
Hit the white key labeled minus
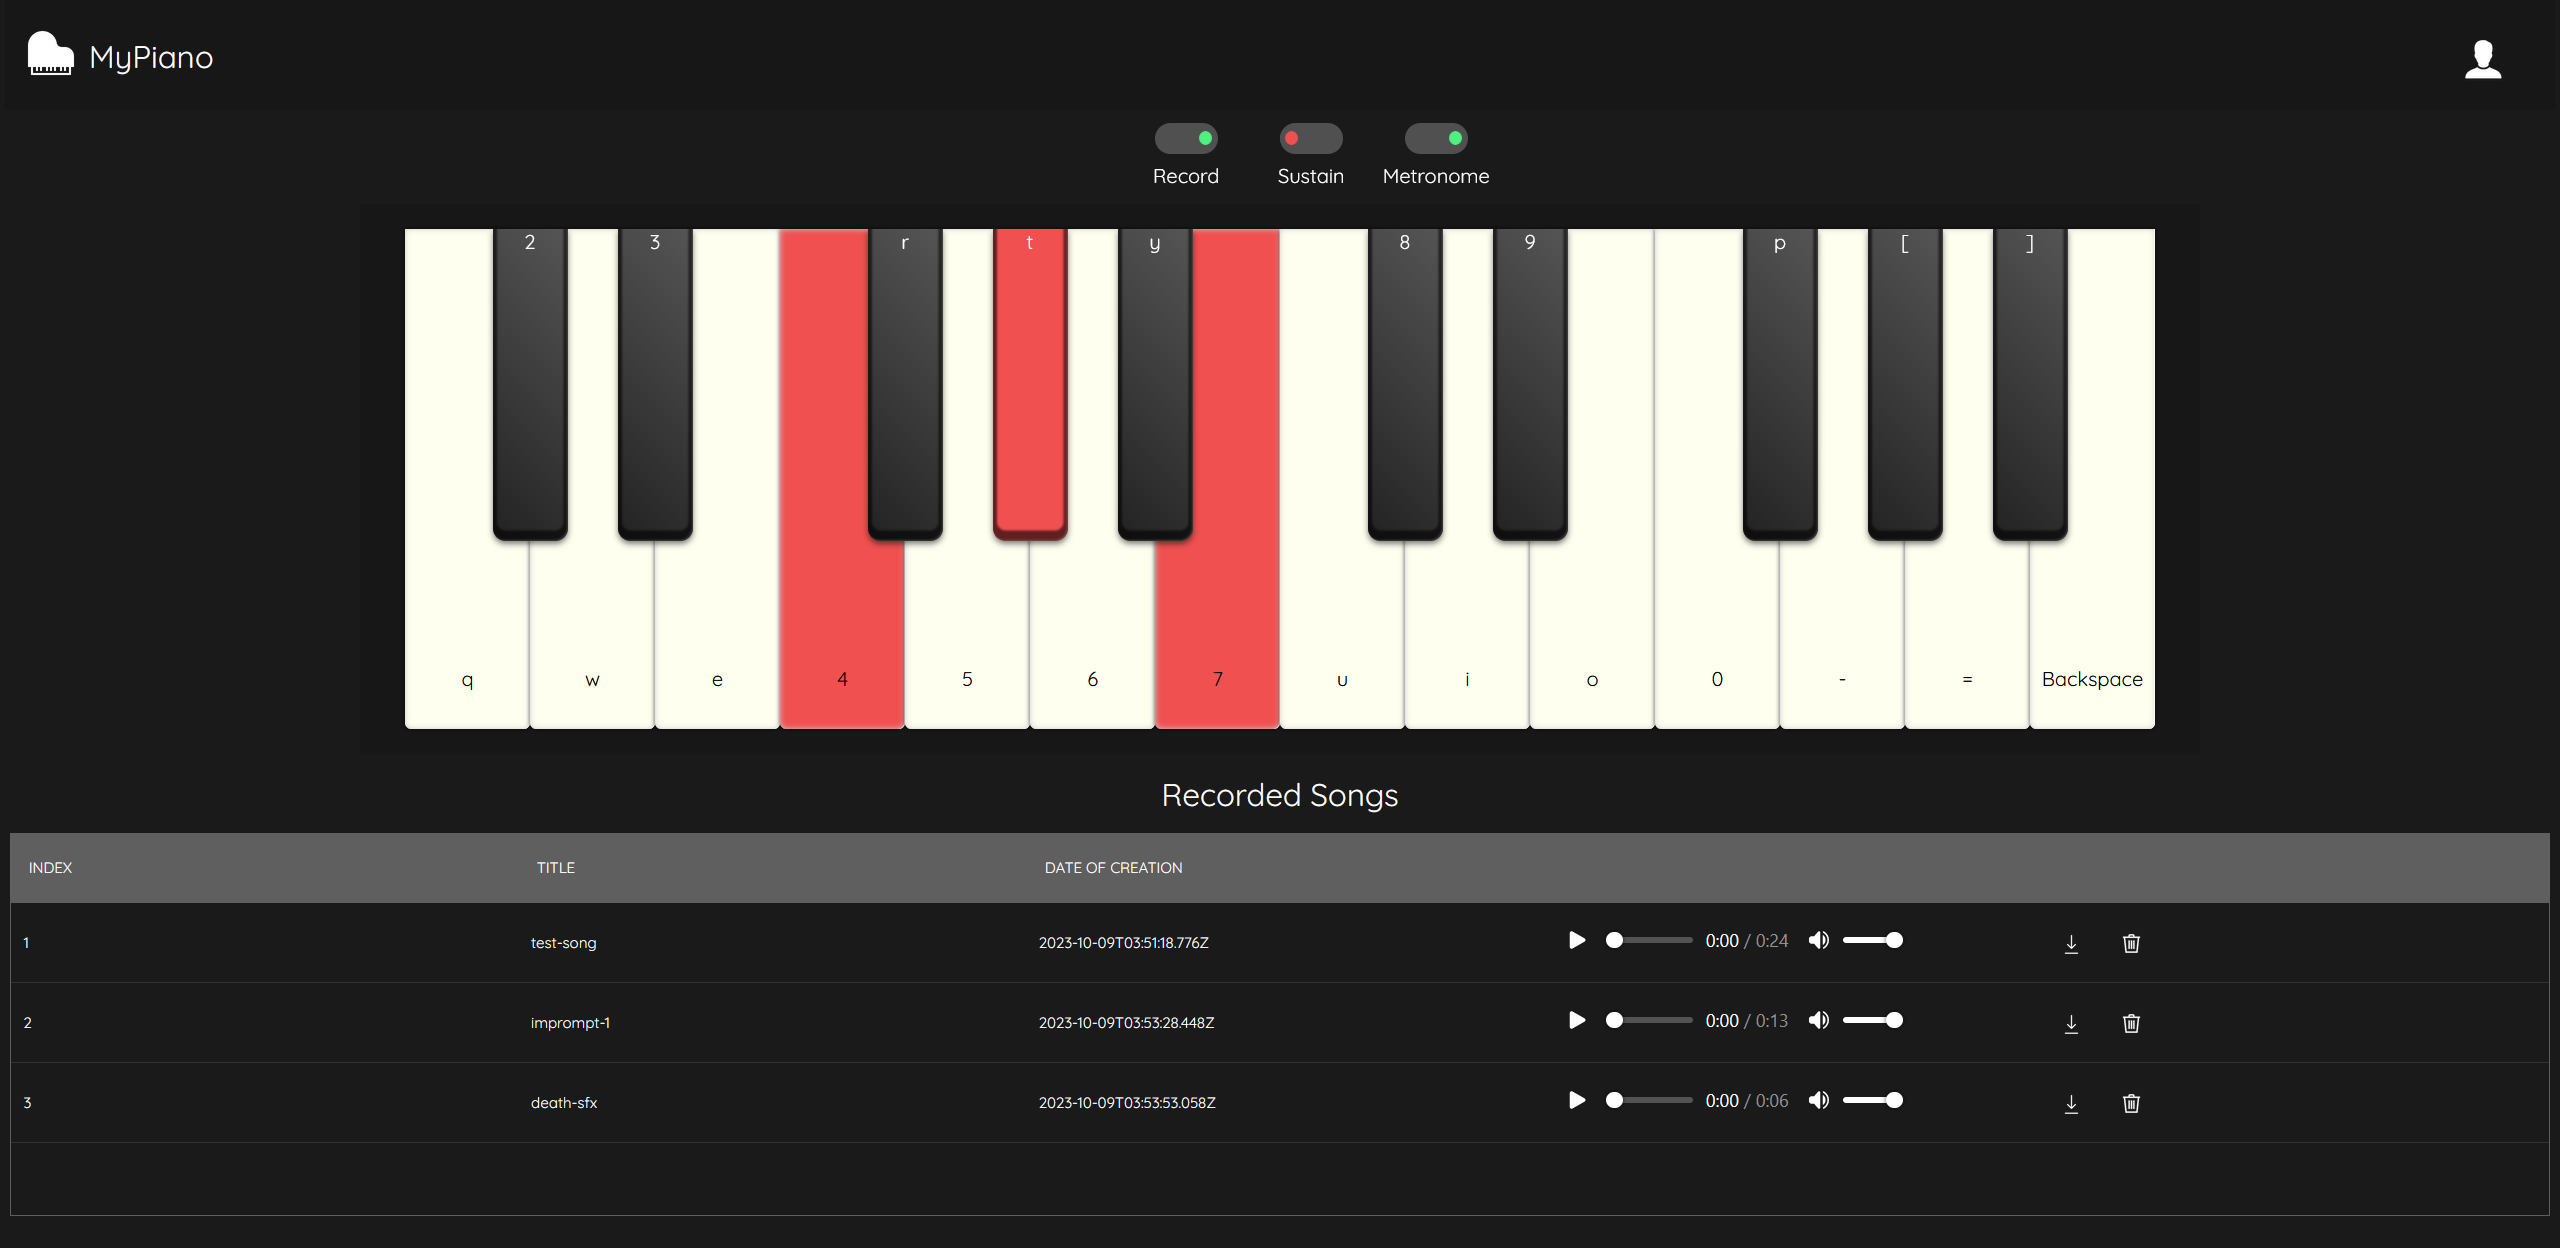[1842, 630]
